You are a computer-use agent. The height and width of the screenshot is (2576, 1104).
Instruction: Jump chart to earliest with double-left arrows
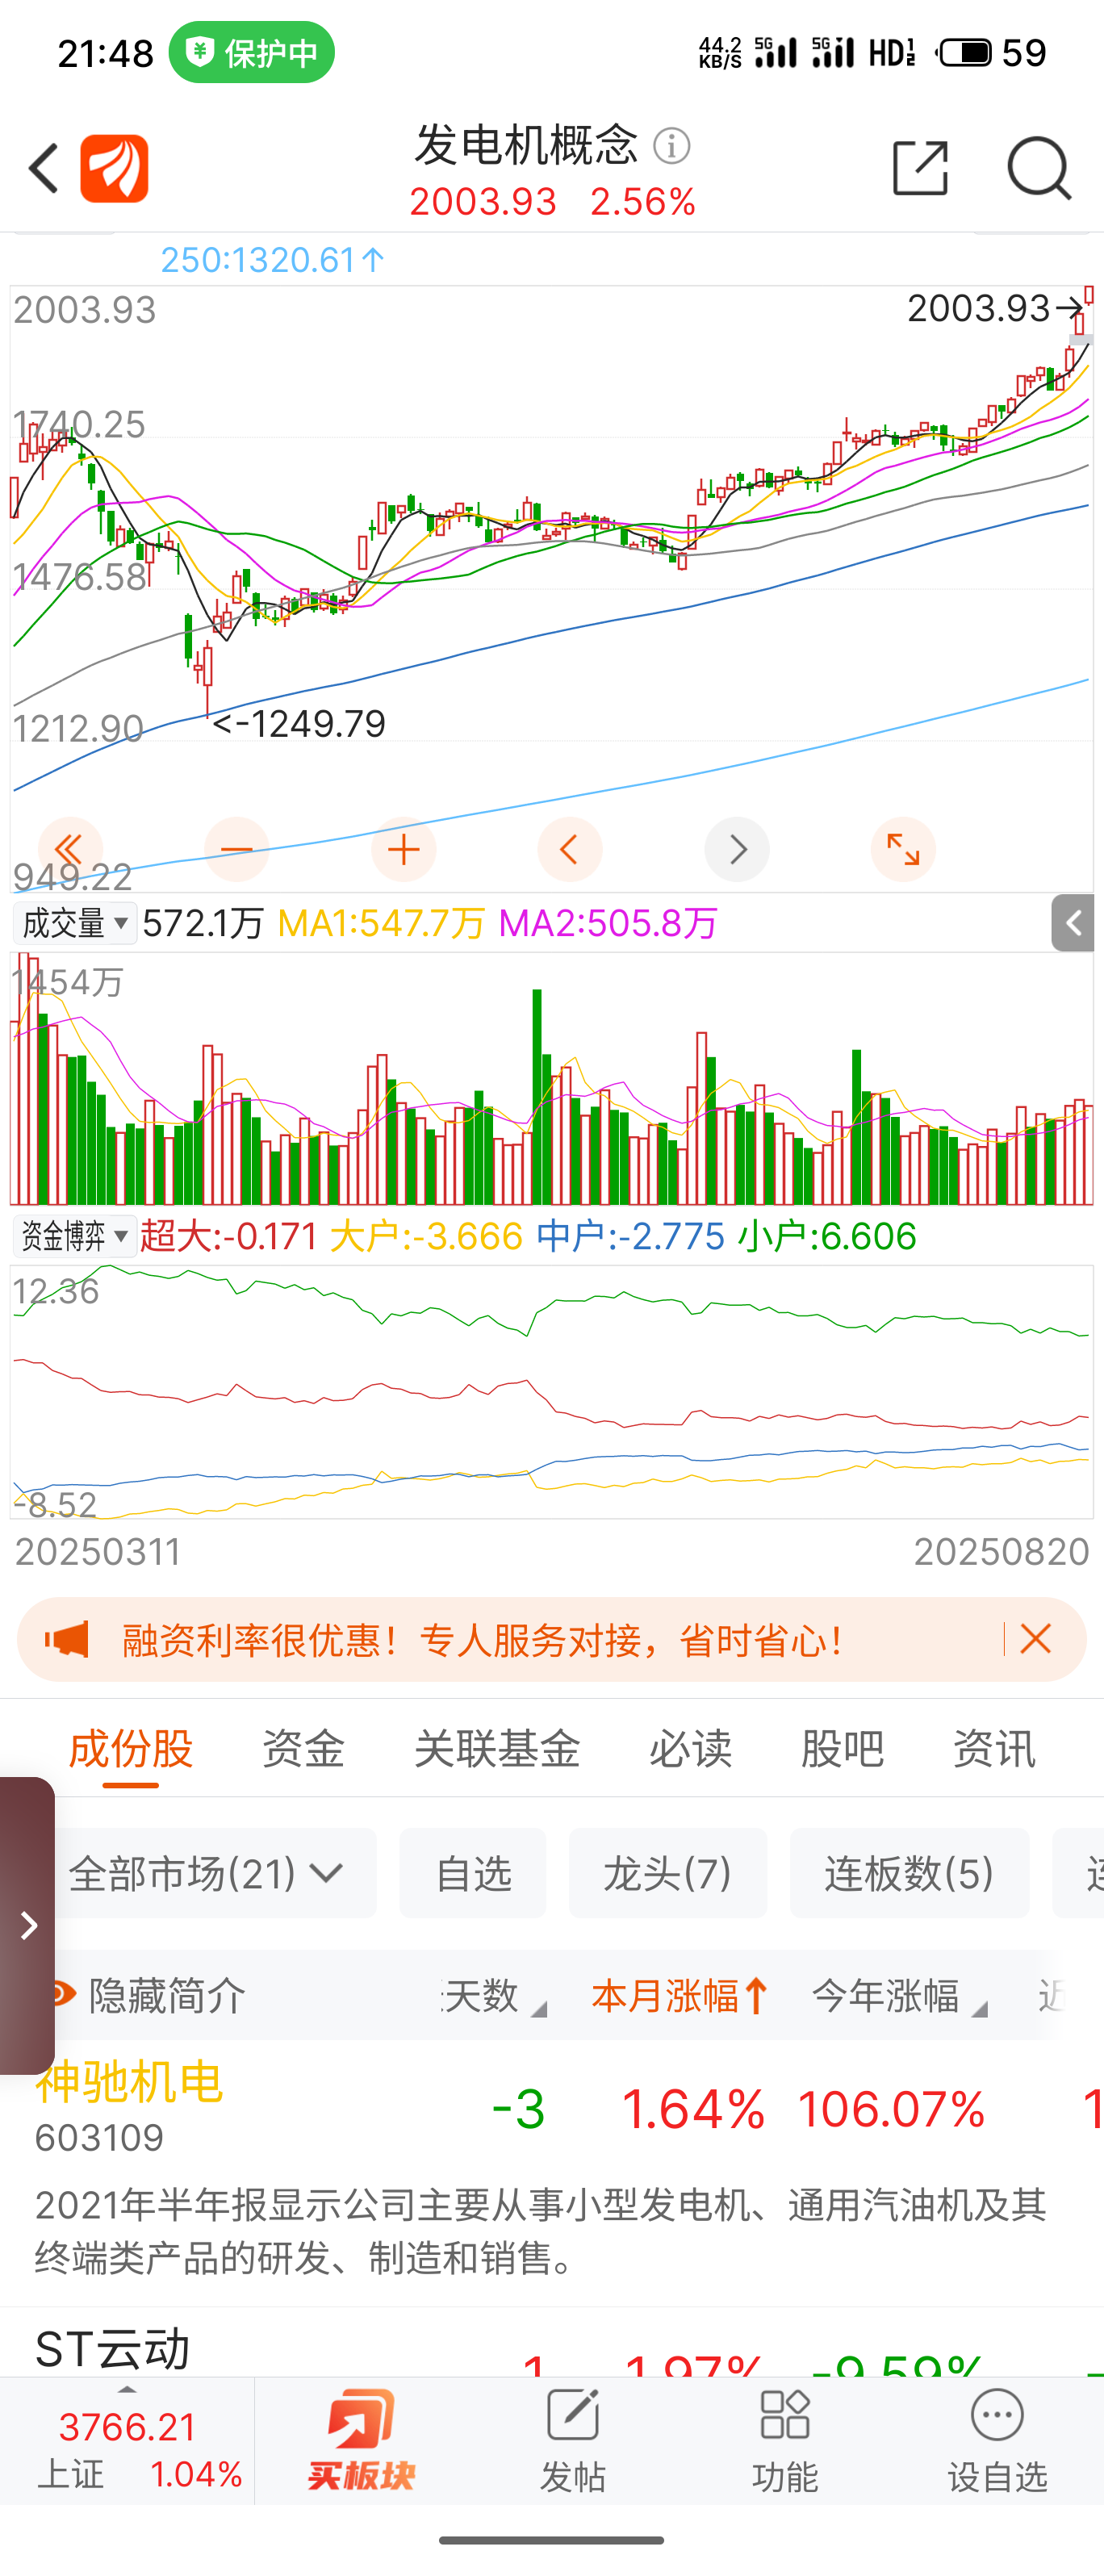tap(70, 850)
